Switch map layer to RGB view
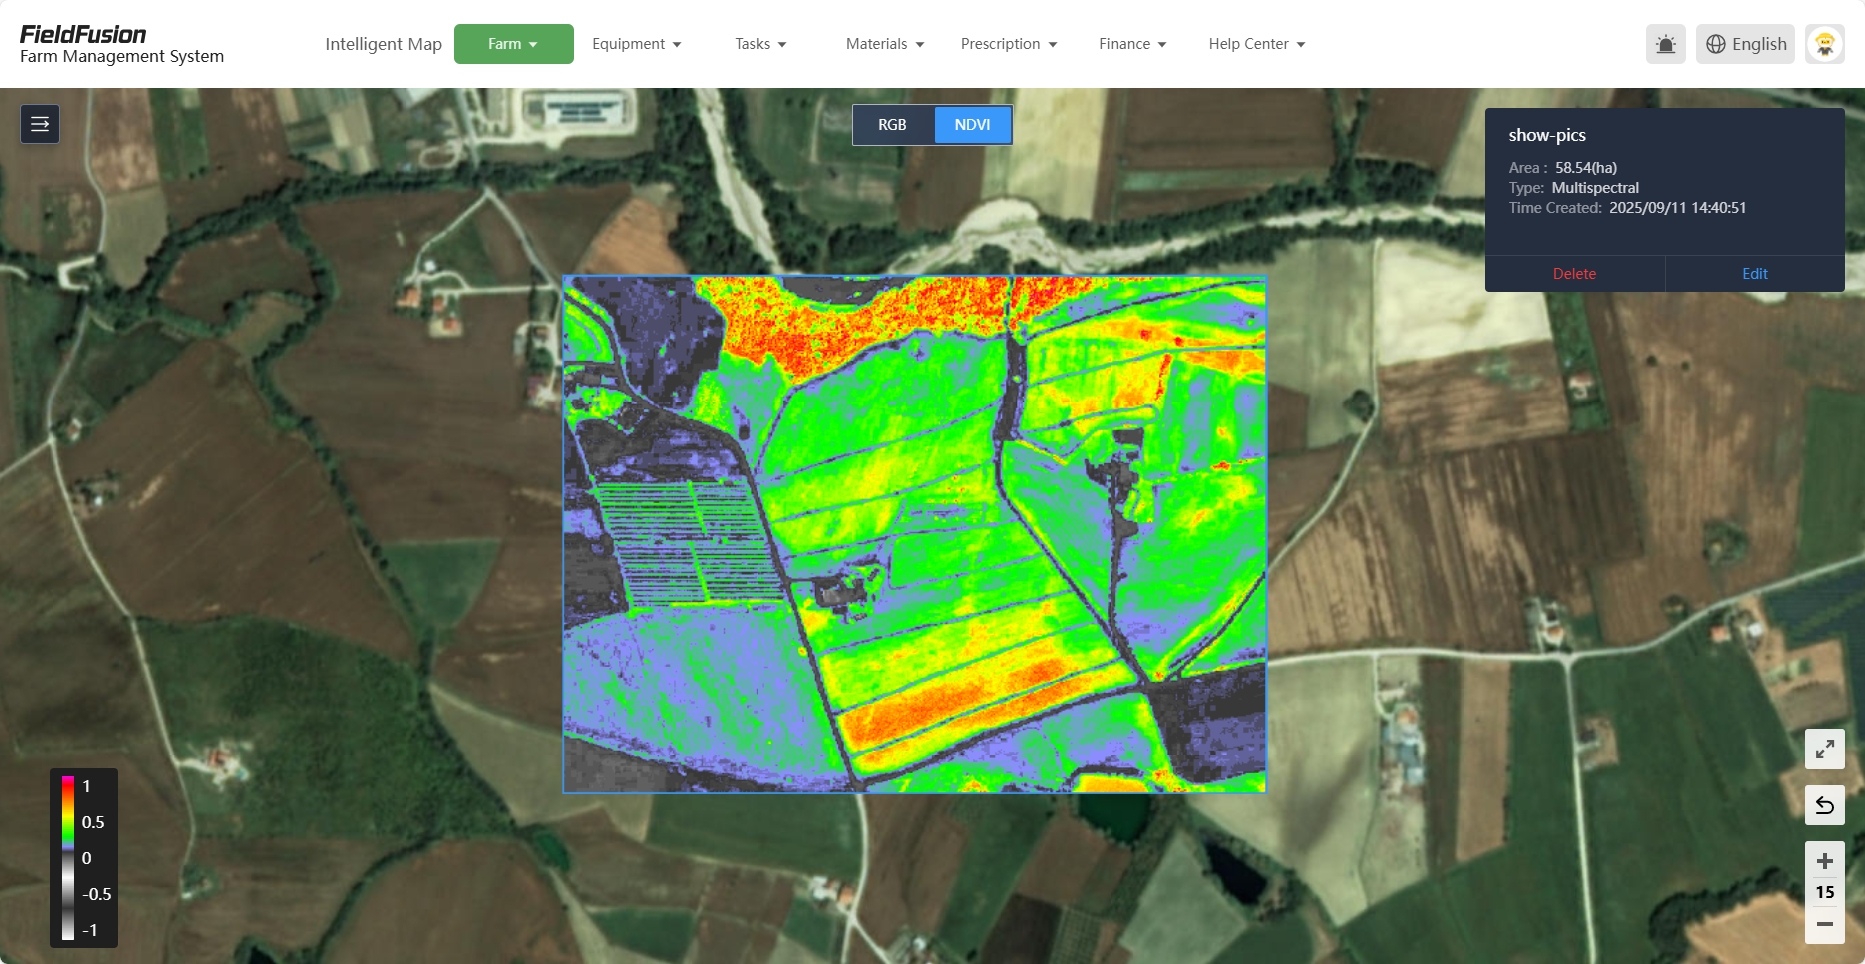 (892, 125)
